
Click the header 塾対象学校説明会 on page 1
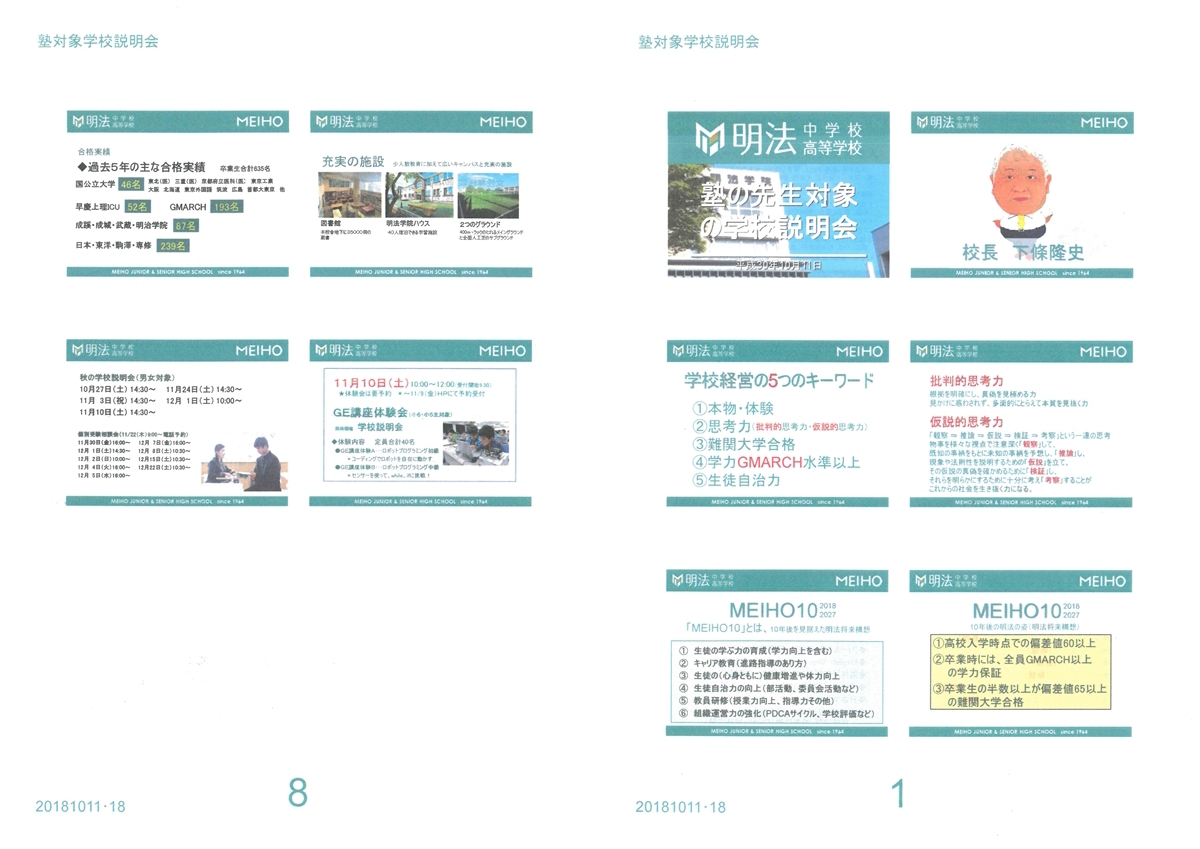pyautogui.click(x=698, y=42)
